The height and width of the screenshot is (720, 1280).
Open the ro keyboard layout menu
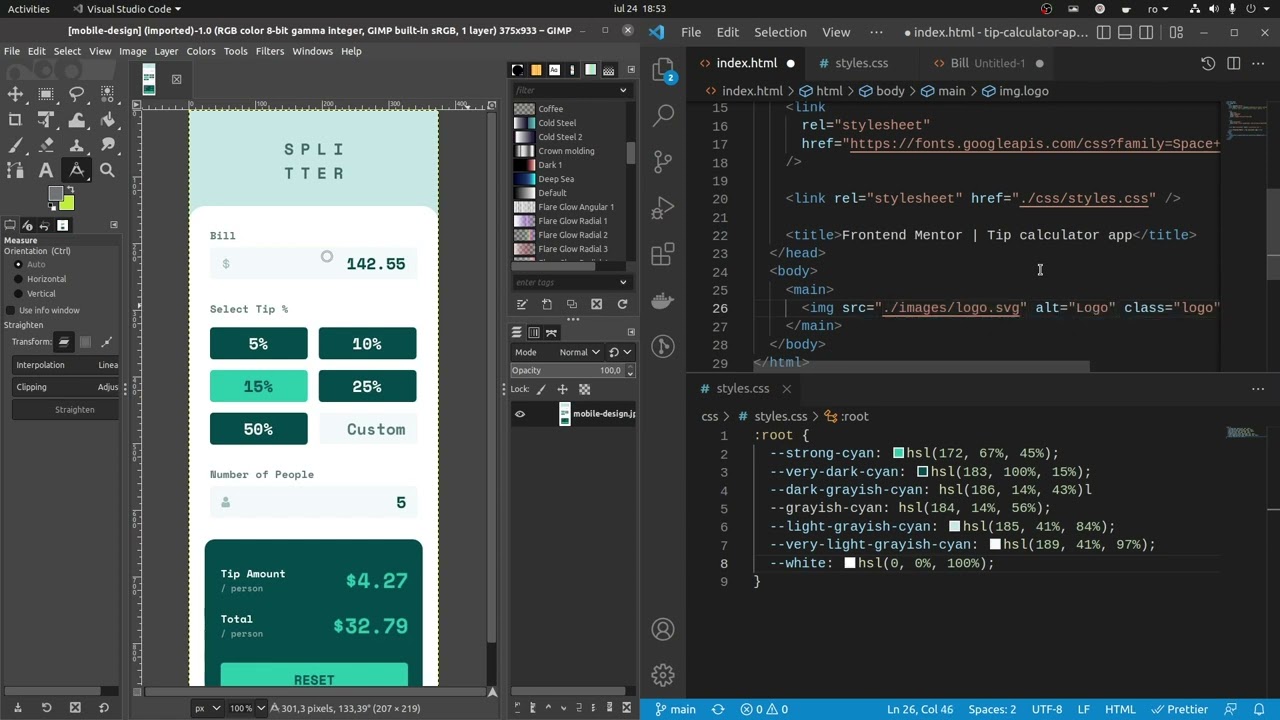(1157, 9)
